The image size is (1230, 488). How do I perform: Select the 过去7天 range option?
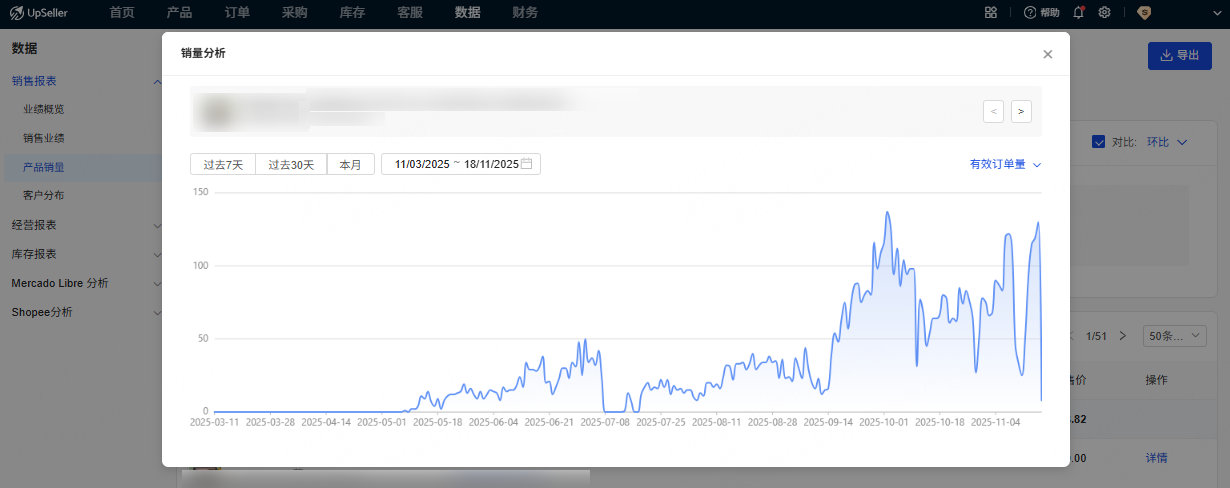(223, 165)
